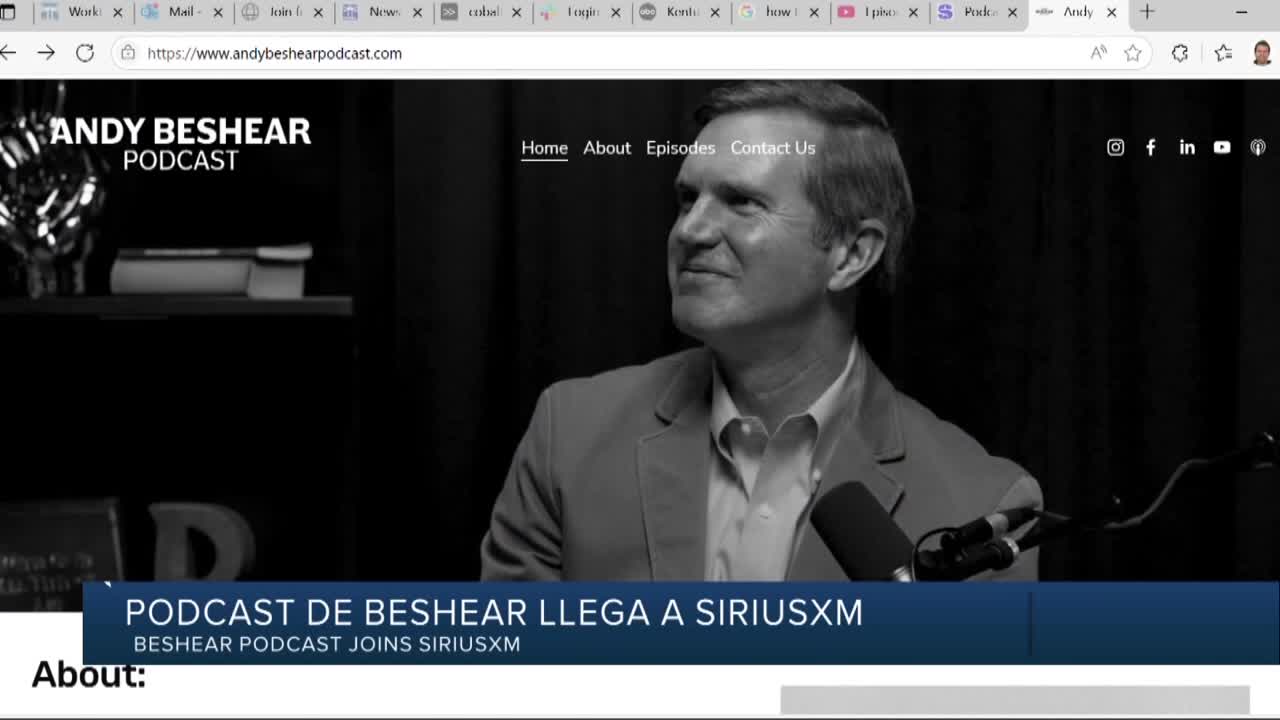Open the About page
Viewport: 1280px width, 720px height.
coord(607,148)
